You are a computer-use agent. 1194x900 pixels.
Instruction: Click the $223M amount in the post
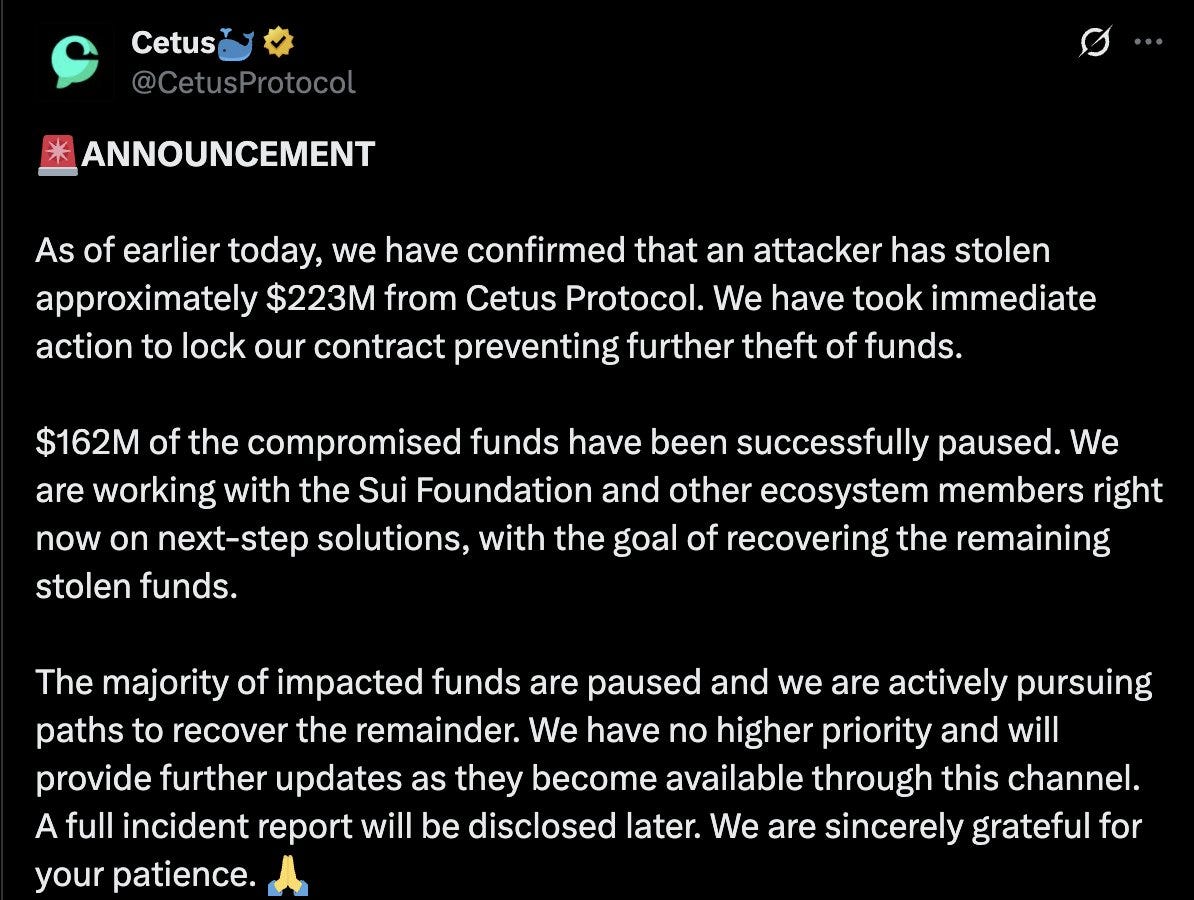pos(321,298)
